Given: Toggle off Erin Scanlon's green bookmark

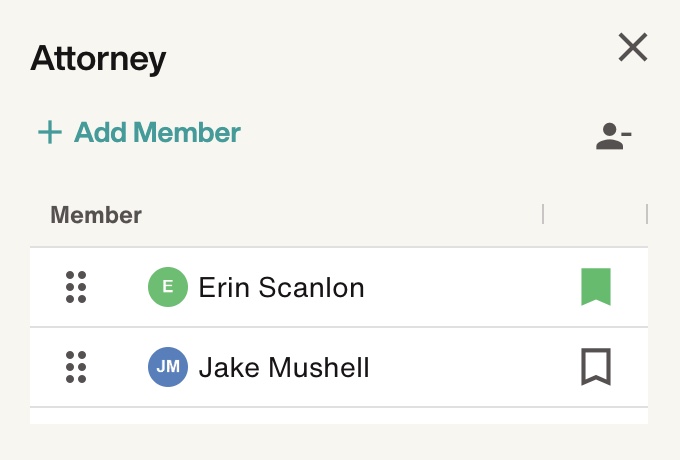Looking at the screenshot, I should 596,287.
